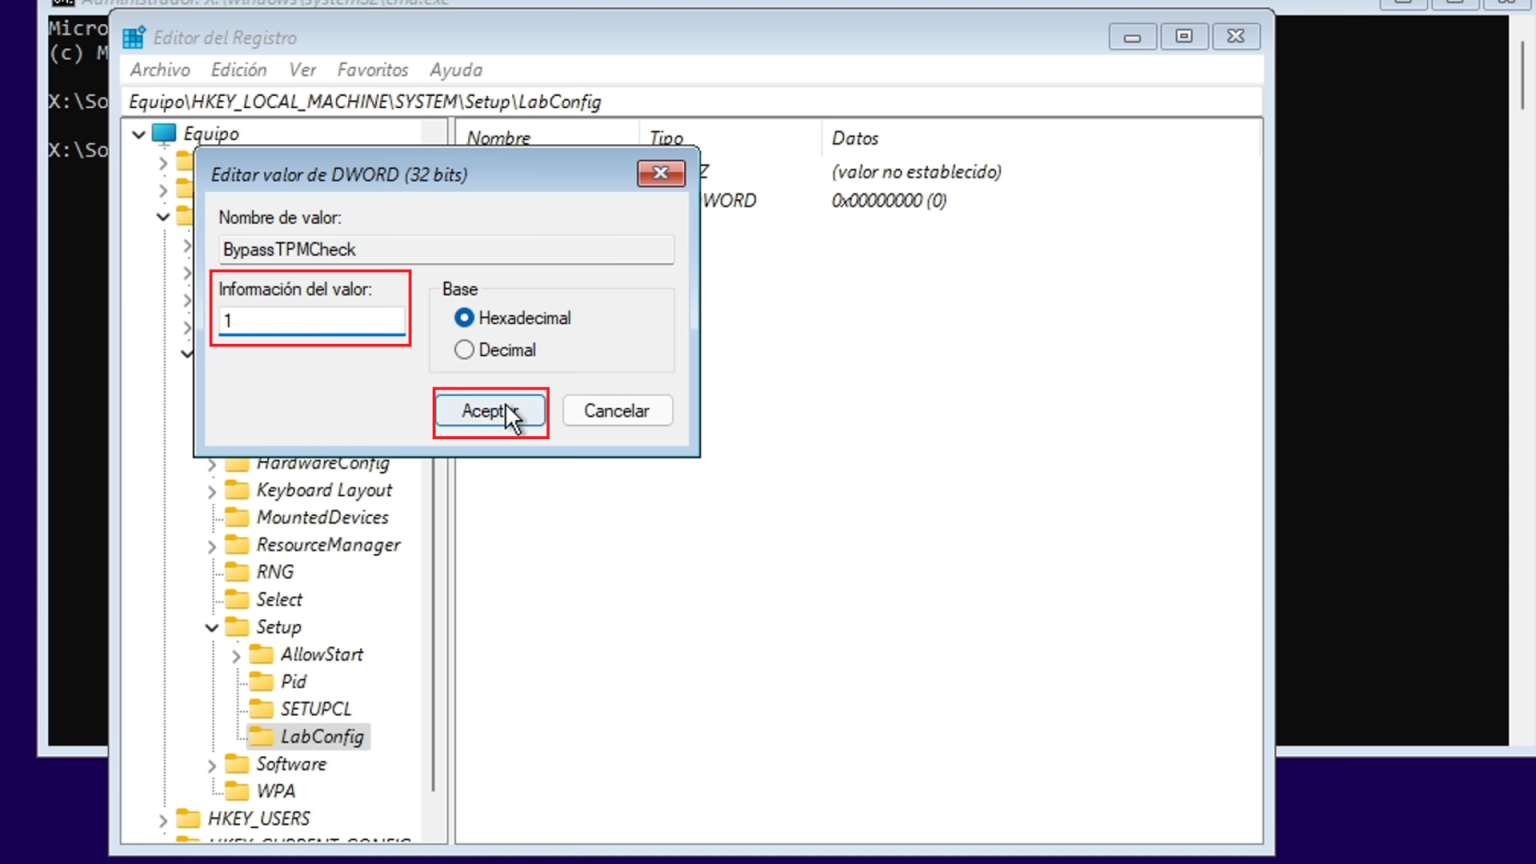Open the Edición menu
The width and height of the screenshot is (1536, 864).
pyautogui.click(x=238, y=70)
